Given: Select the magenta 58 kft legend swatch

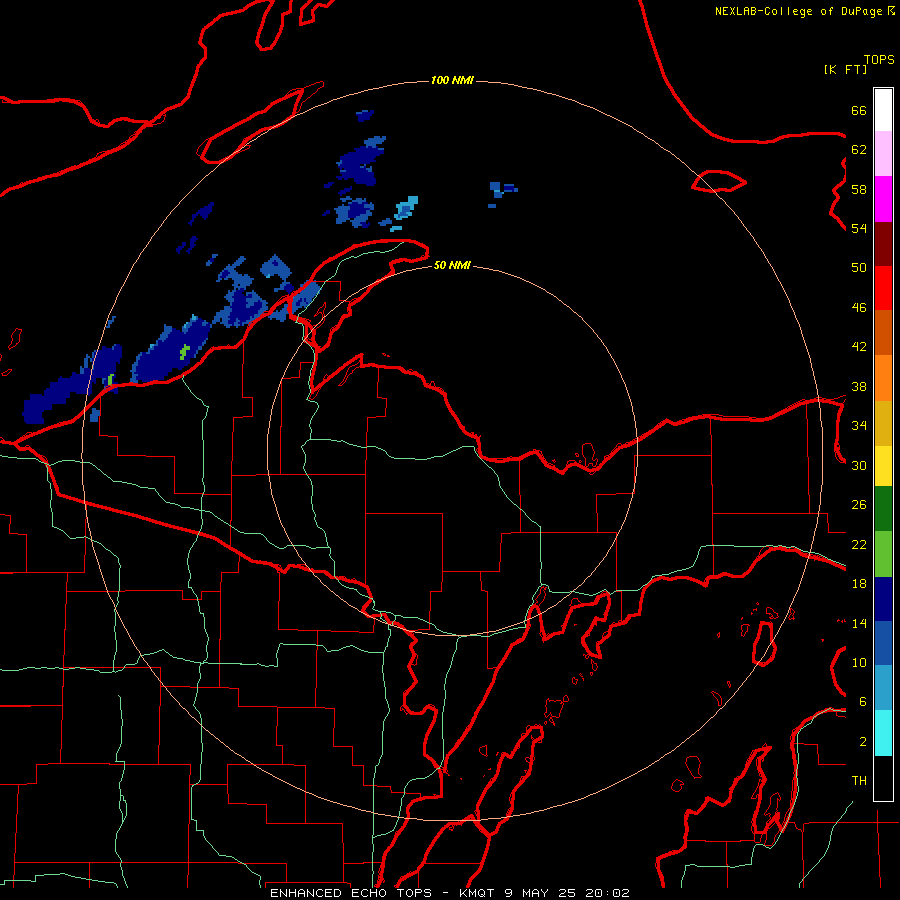Looking at the screenshot, I should (883, 199).
